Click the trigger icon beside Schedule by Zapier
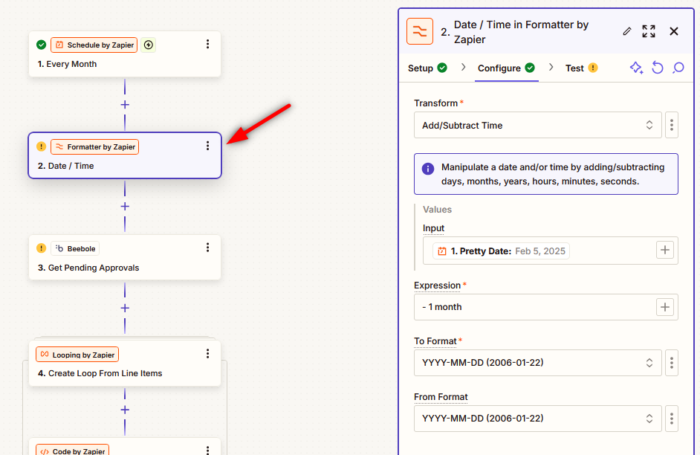This screenshot has height=455, width=700. (148, 45)
